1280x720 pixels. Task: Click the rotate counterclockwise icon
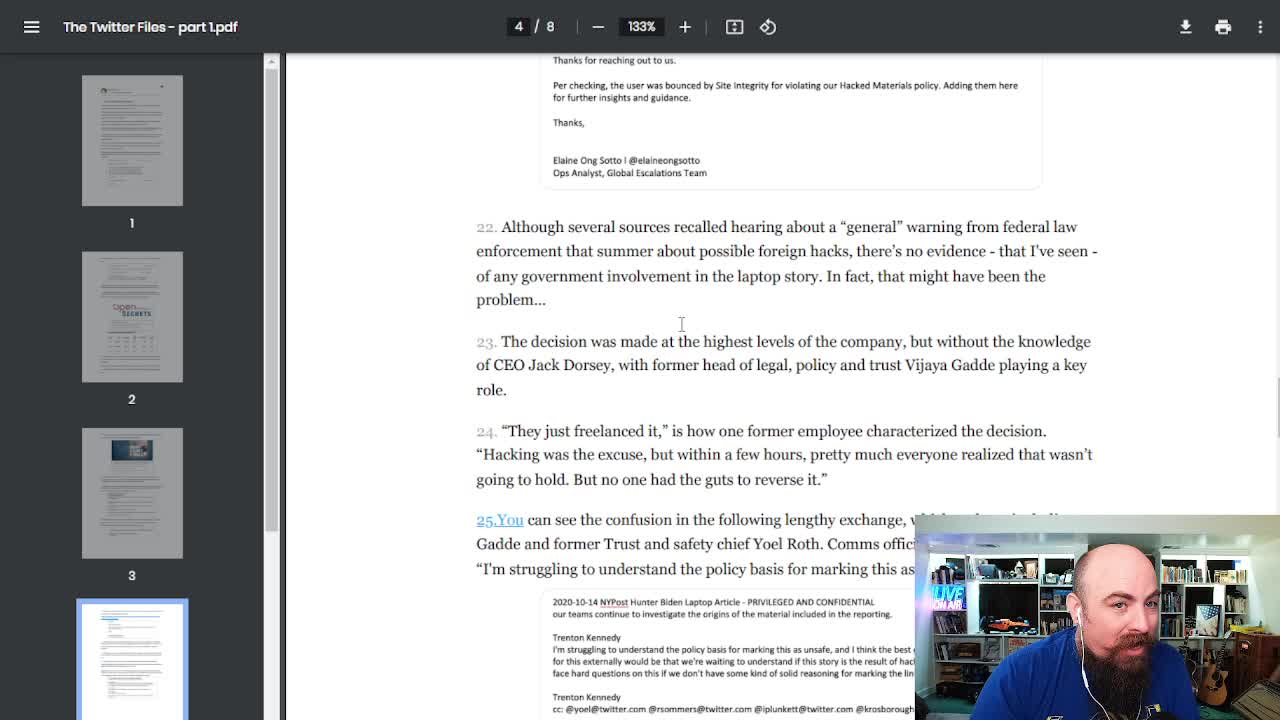pyautogui.click(x=768, y=27)
